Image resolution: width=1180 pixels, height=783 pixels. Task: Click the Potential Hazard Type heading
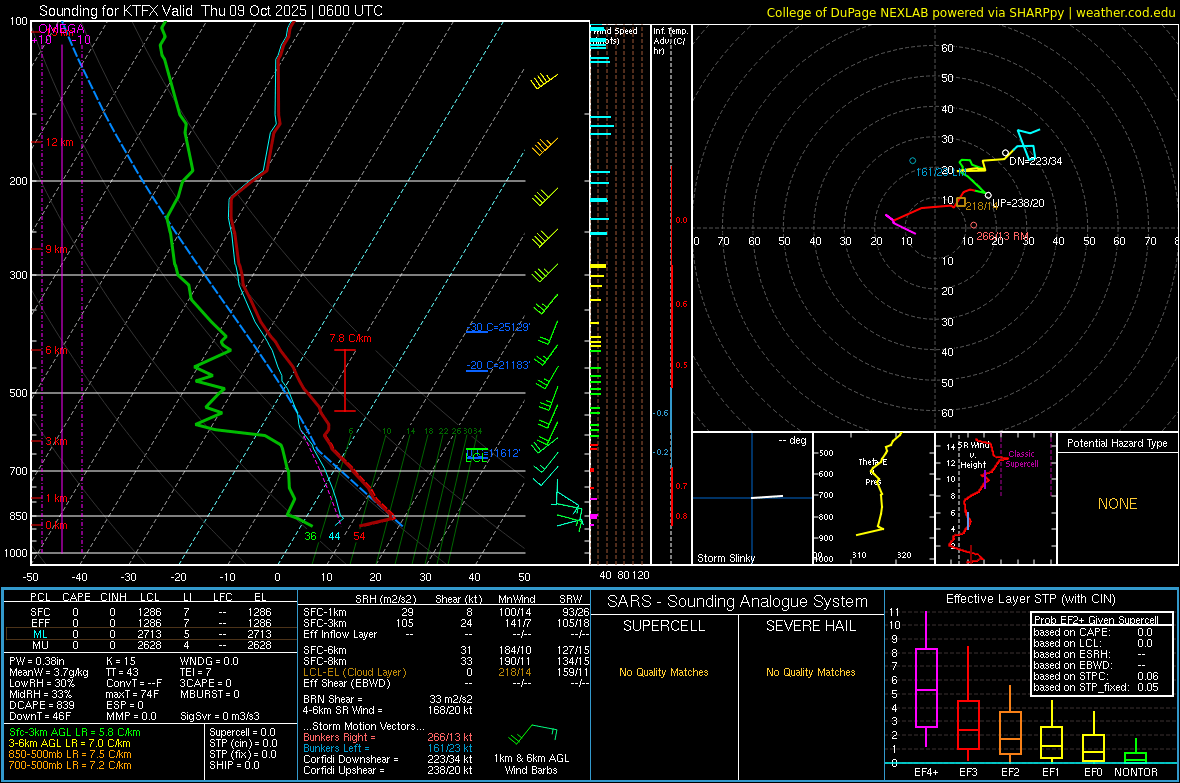1117,443
